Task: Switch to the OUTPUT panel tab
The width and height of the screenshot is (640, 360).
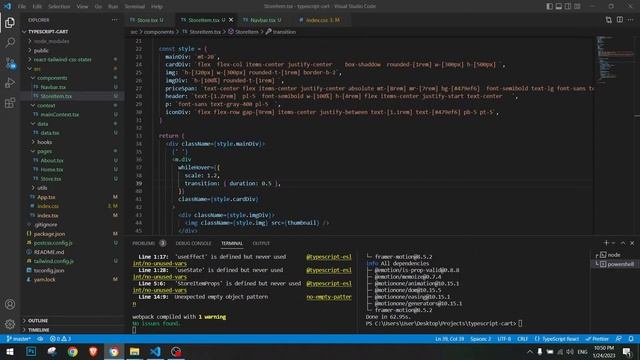Action: pyautogui.click(x=261, y=243)
